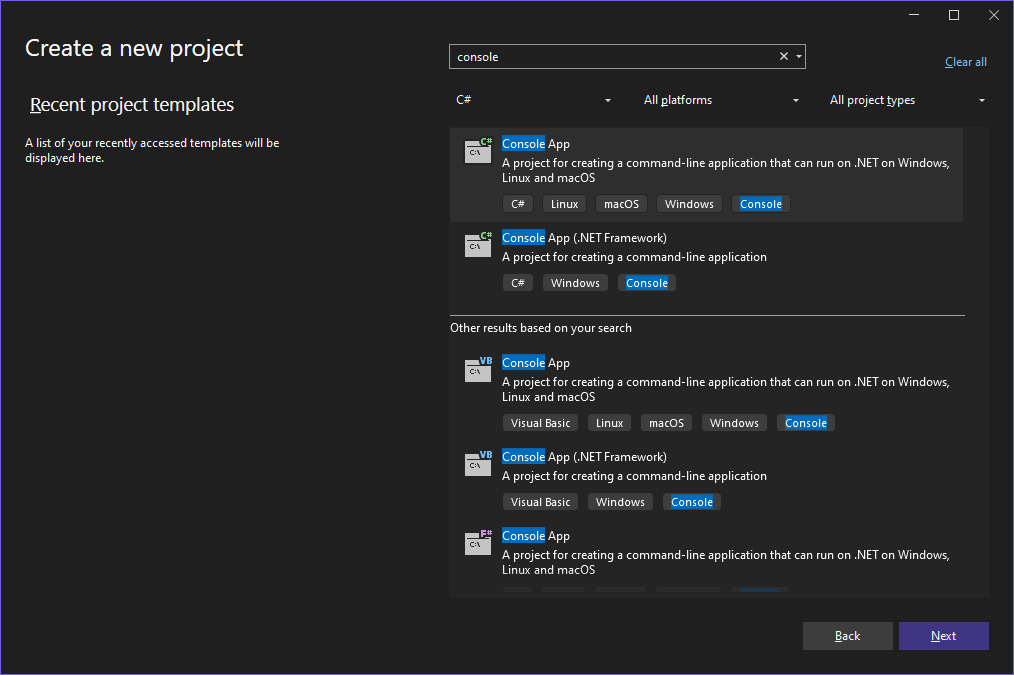This screenshot has height=675, width=1014.
Task: Select the F# Console App title
Action: tap(535, 536)
